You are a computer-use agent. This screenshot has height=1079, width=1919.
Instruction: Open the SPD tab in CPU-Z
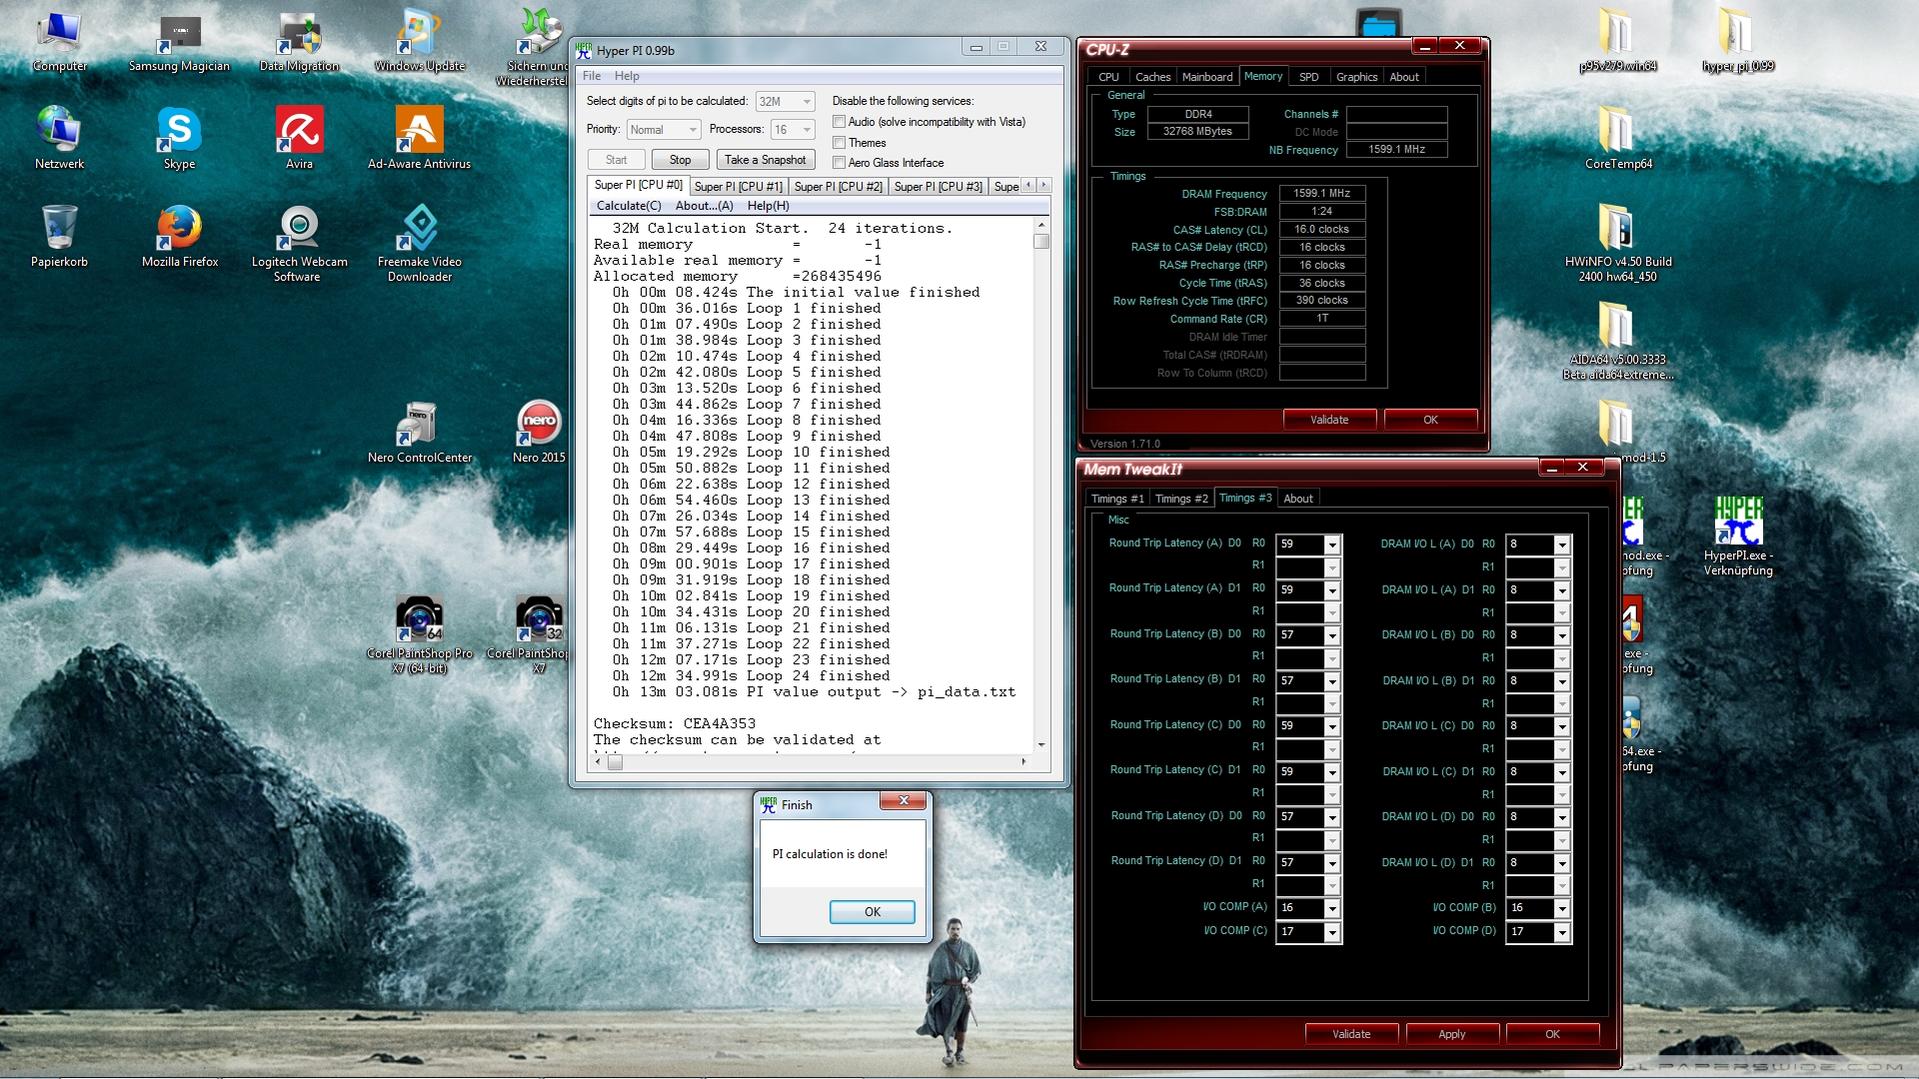pyautogui.click(x=1309, y=77)
